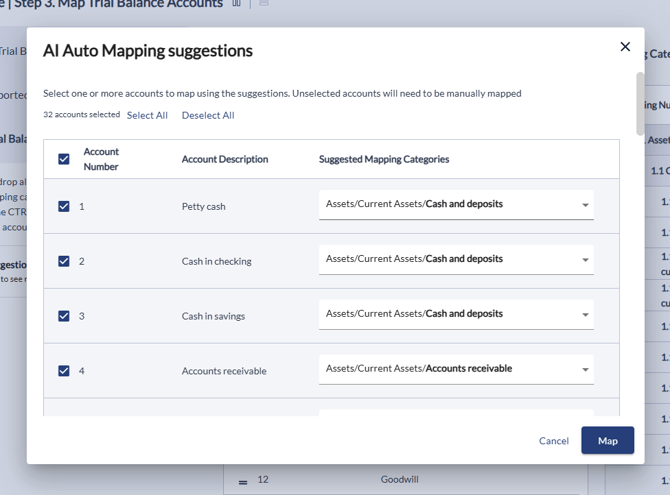Expand the Cash in checking category dropdown
The width and height of the screenshot is (670, 495).
pos(456,260)
